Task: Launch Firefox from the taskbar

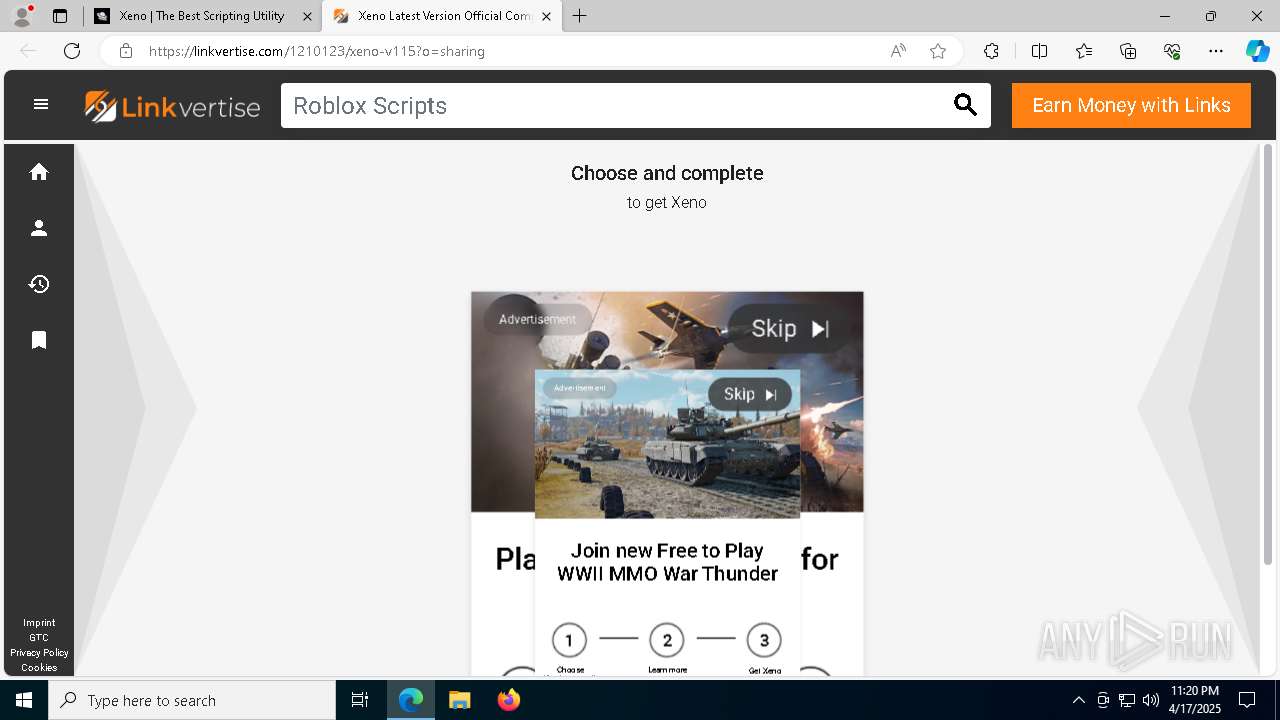Action: pyautogui.click(x=509, y=700)
